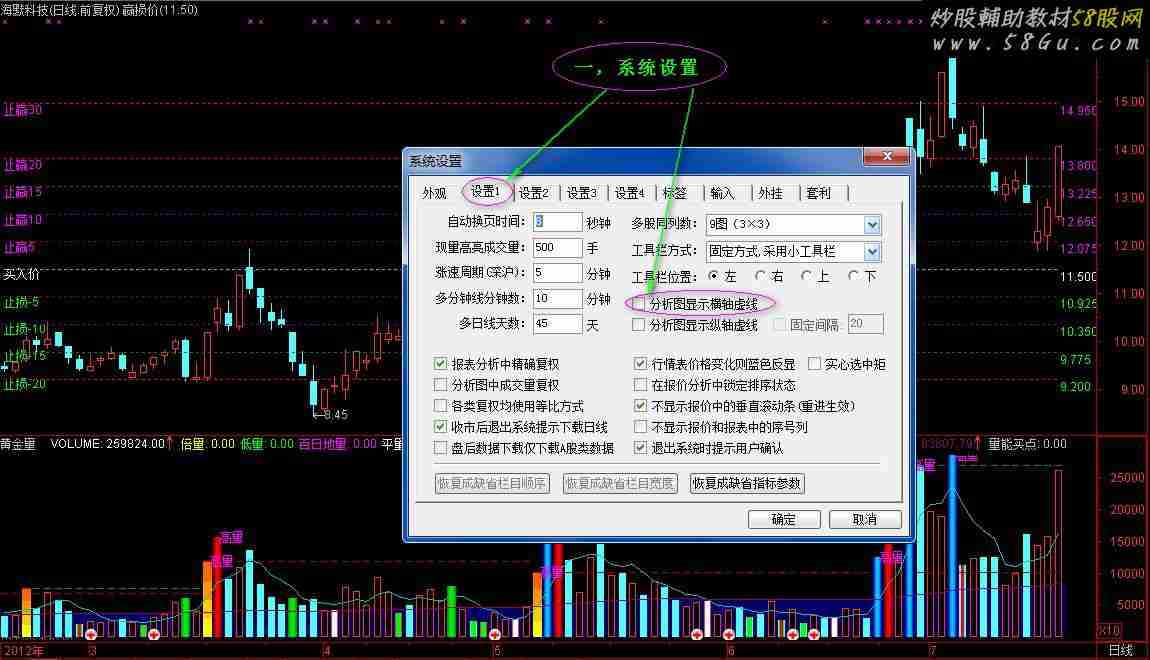Toggle the 实心选中矩 checkbox
Screen dimensions: 1150x660
tap(814, 364)
